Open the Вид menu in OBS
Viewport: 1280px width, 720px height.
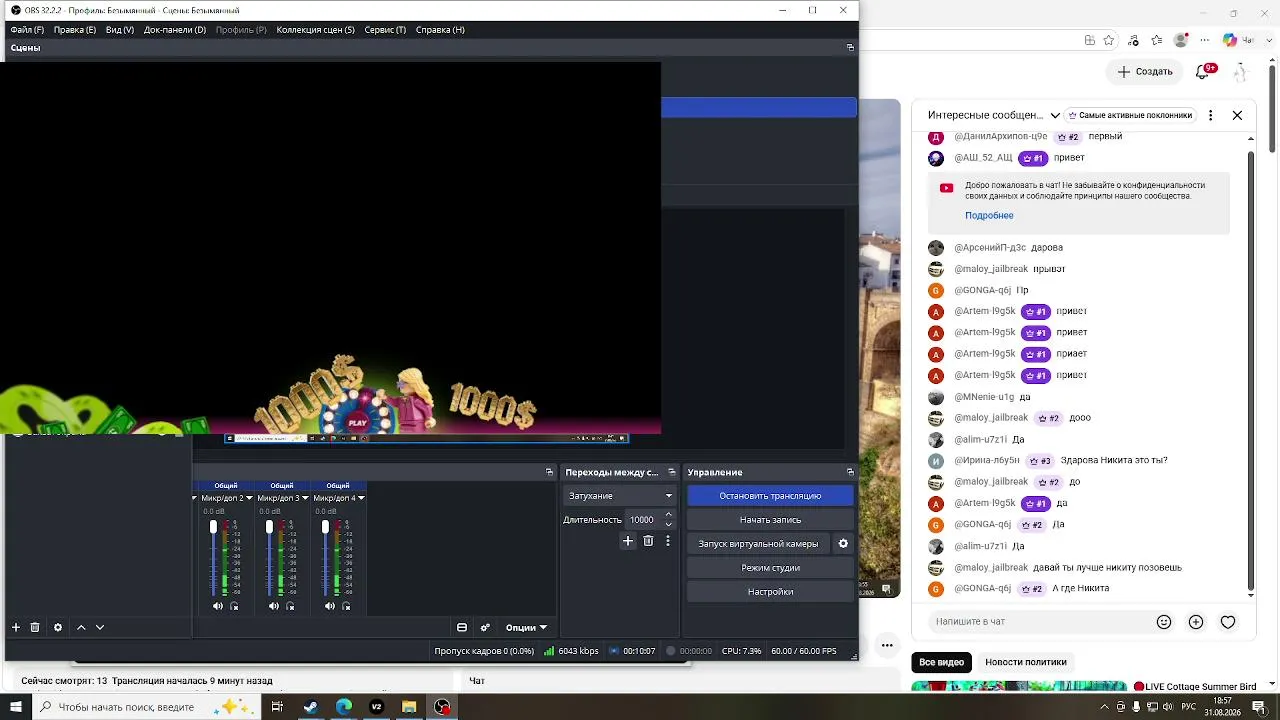click(x=120, y=30)
